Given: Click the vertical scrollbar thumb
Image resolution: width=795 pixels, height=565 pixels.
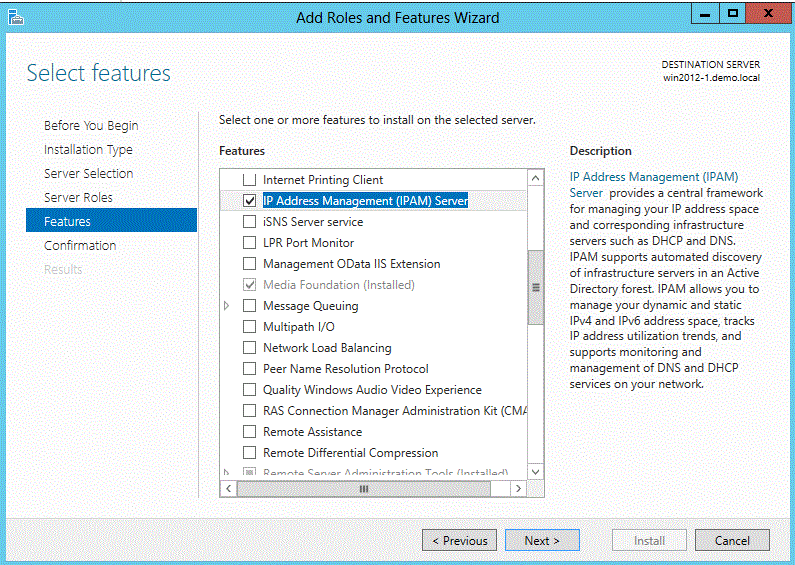Looking at the screenshot, I should (535, 286).
